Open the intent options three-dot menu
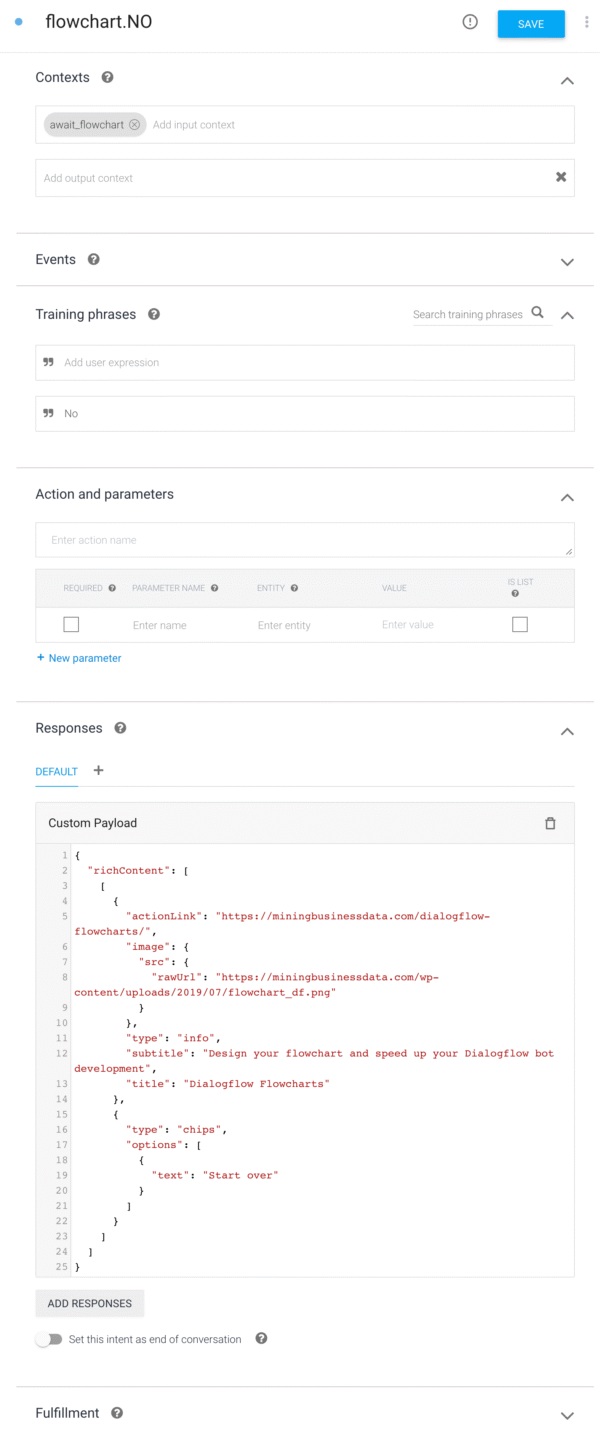The width and height of the screenshot is (600, 1439). [587, 21]
